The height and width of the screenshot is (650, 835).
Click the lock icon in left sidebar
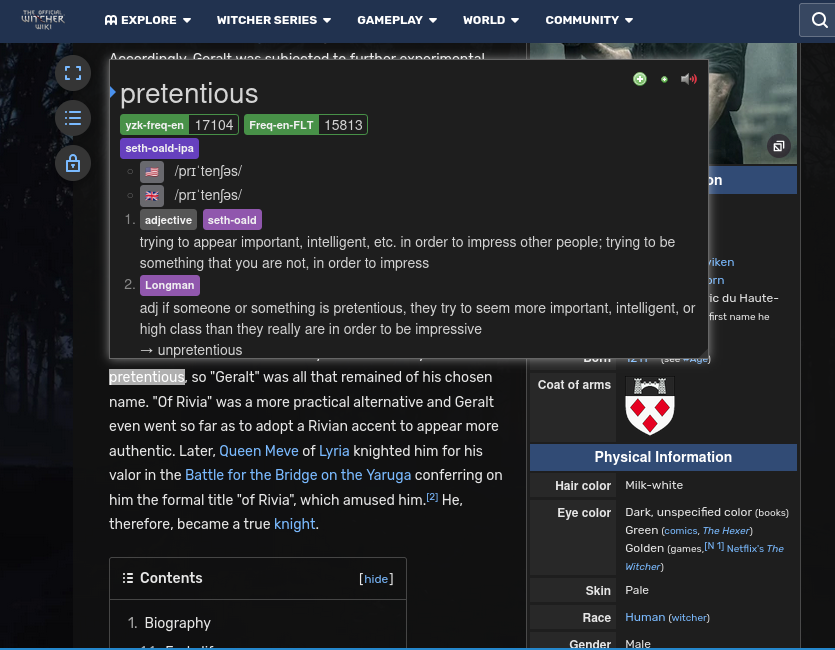tap(73, 163)
